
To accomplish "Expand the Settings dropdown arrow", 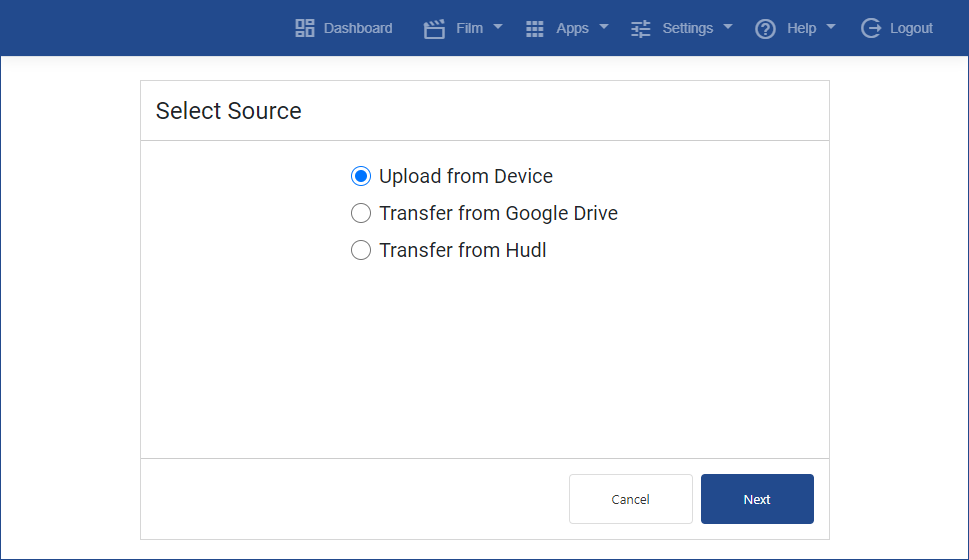I will (x=727, y=27).
